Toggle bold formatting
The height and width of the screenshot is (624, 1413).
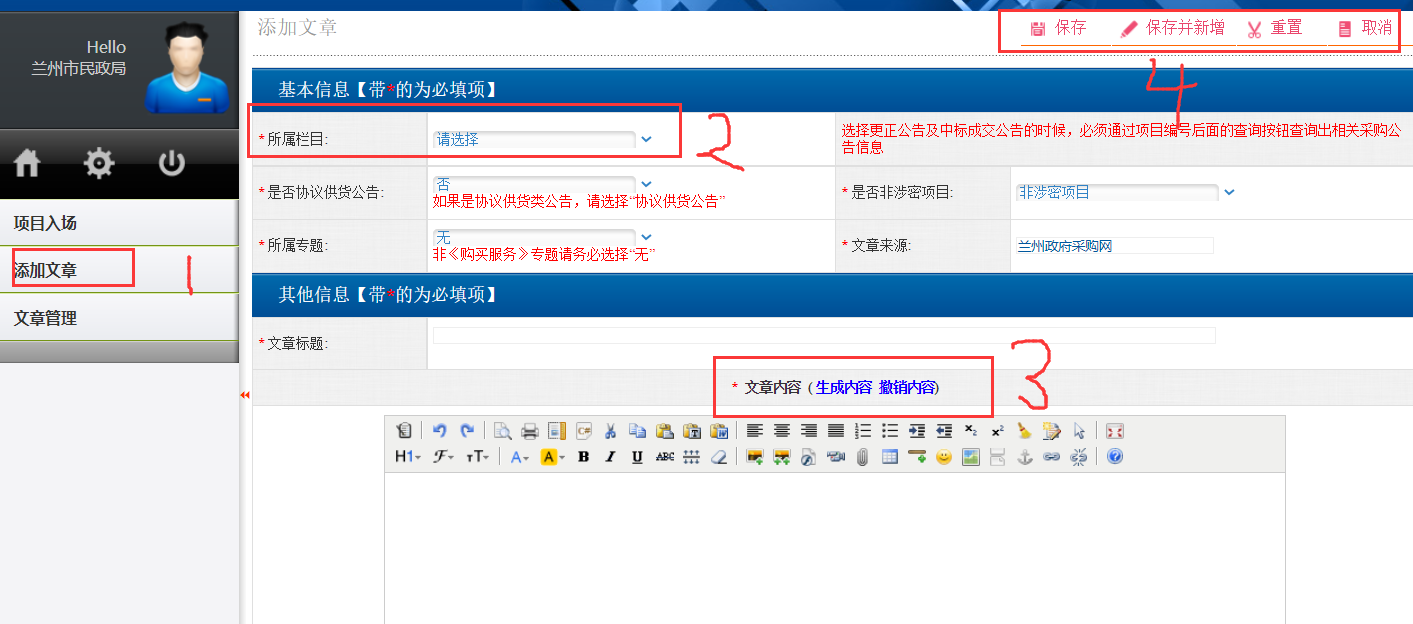tap(584, 457)
